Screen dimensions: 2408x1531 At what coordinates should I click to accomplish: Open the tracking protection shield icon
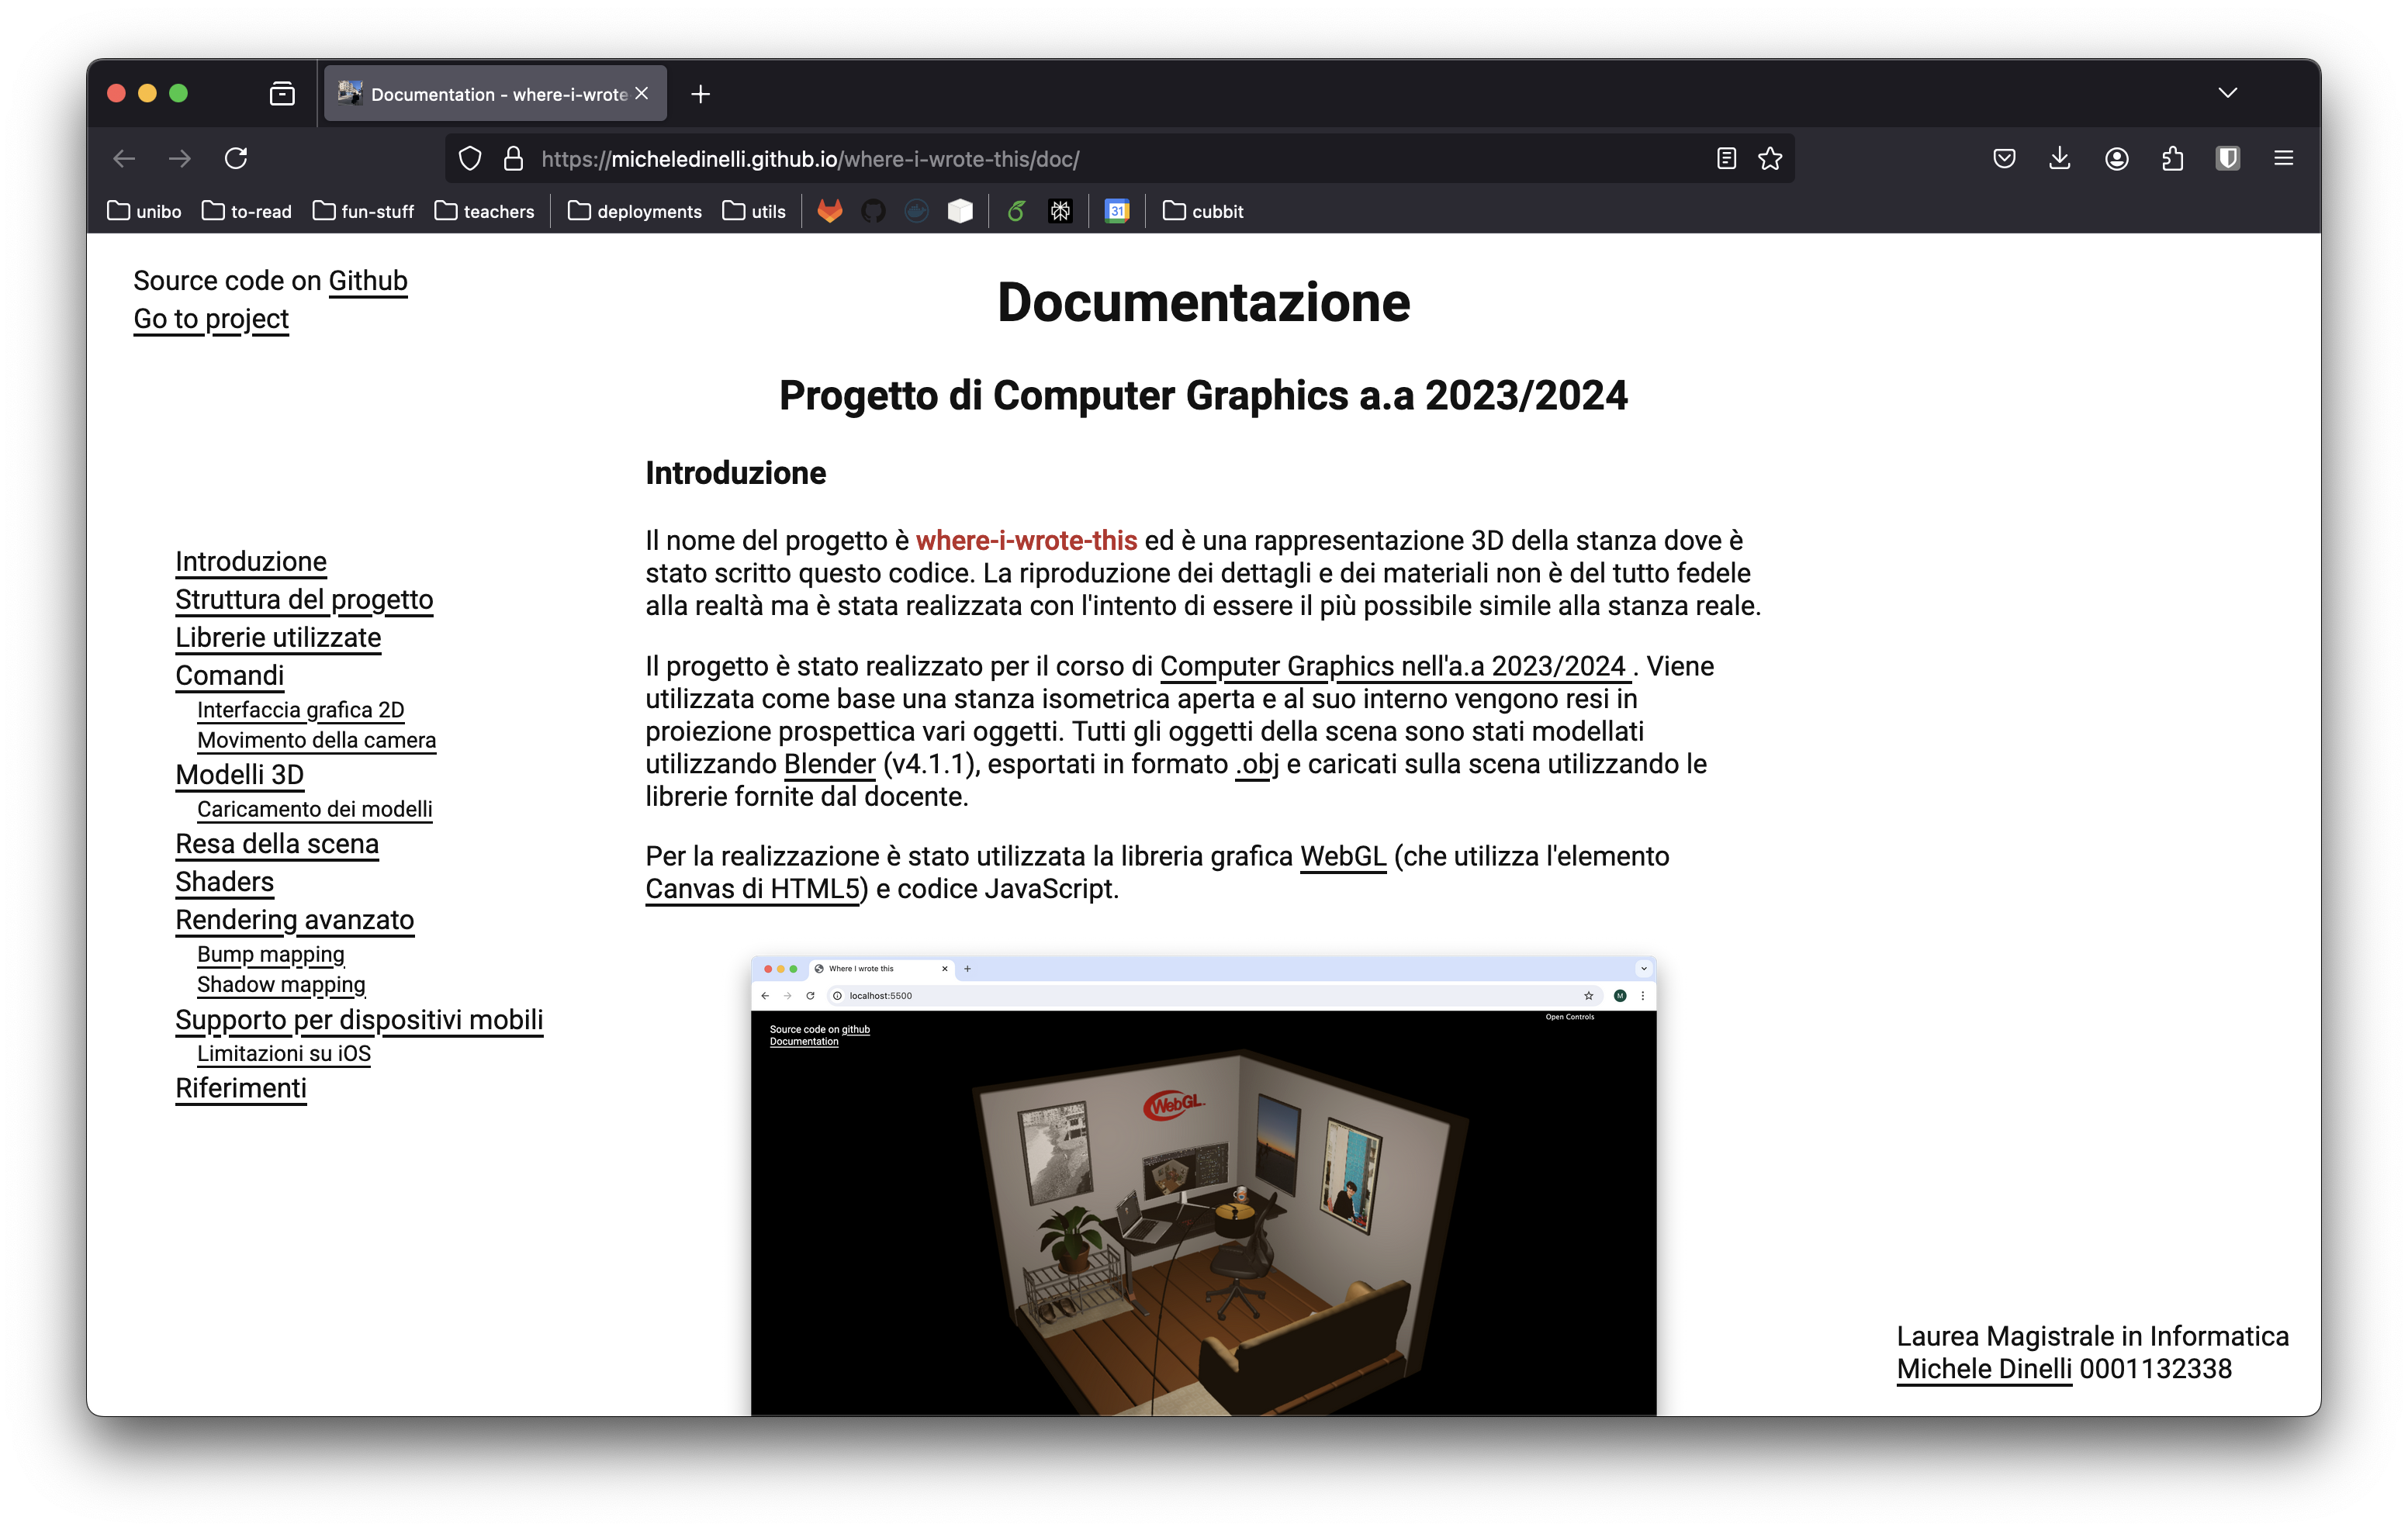(470, 159)
